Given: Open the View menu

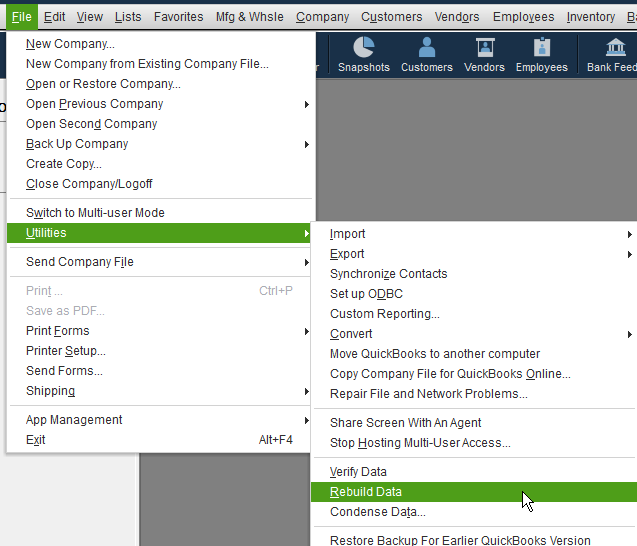Looking at the screenshot, I should pos(90,17).
